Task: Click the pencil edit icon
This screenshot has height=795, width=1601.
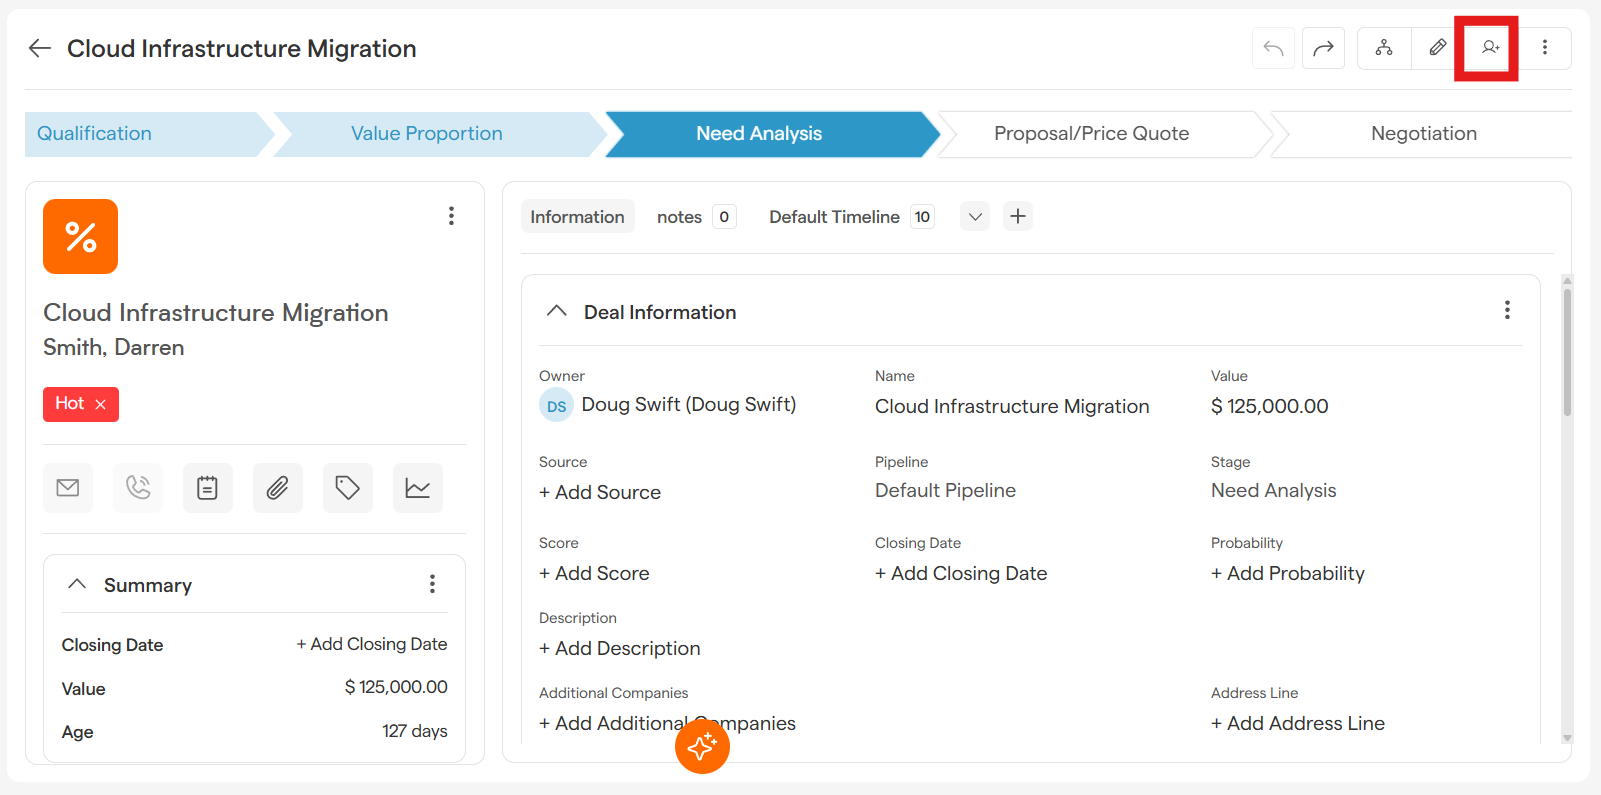Action: pos(1437,48)
